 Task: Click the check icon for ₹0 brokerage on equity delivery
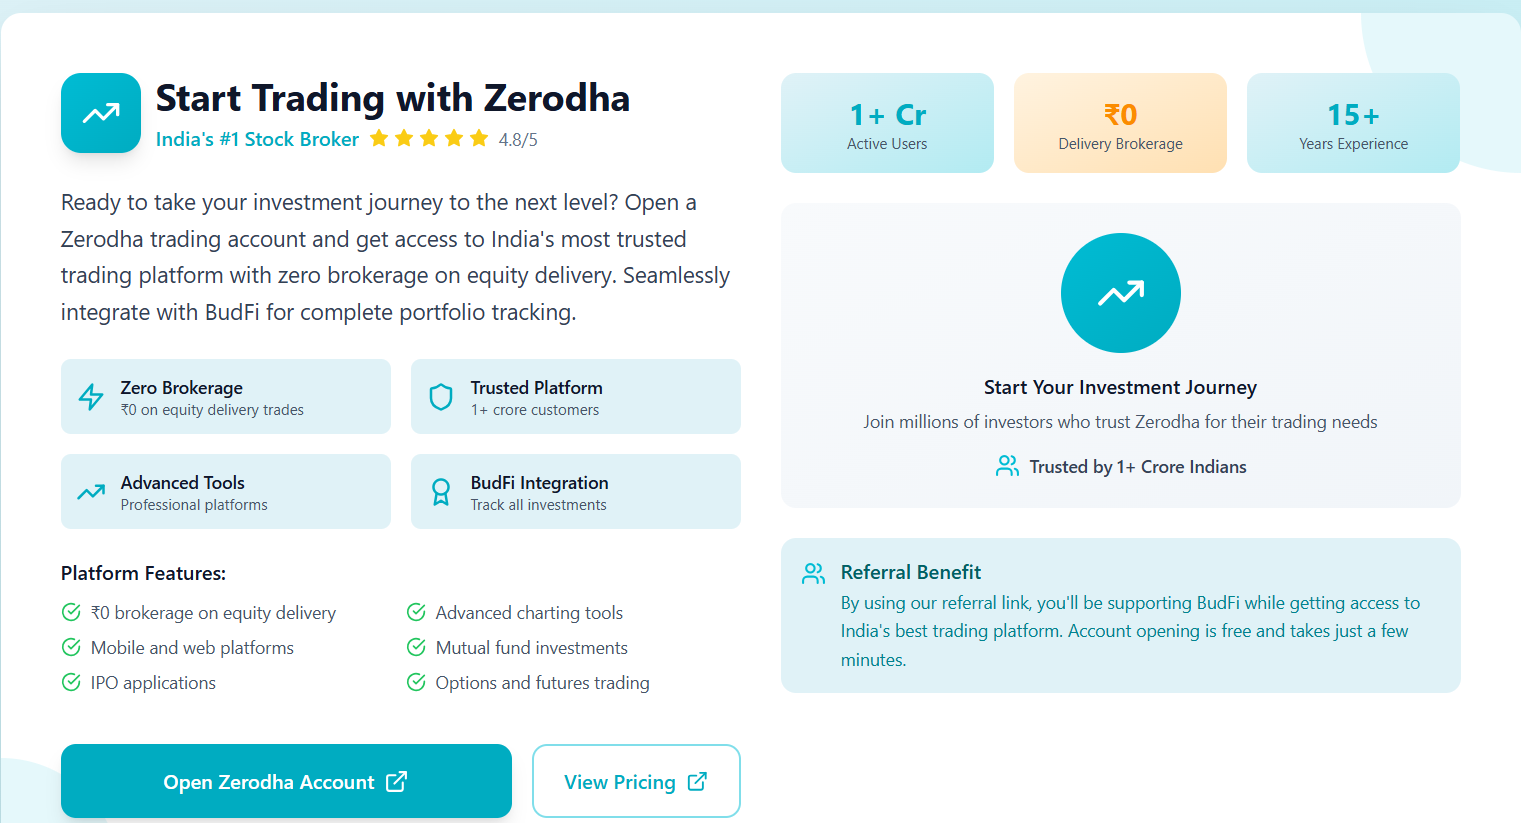click(x=71, y=612)
